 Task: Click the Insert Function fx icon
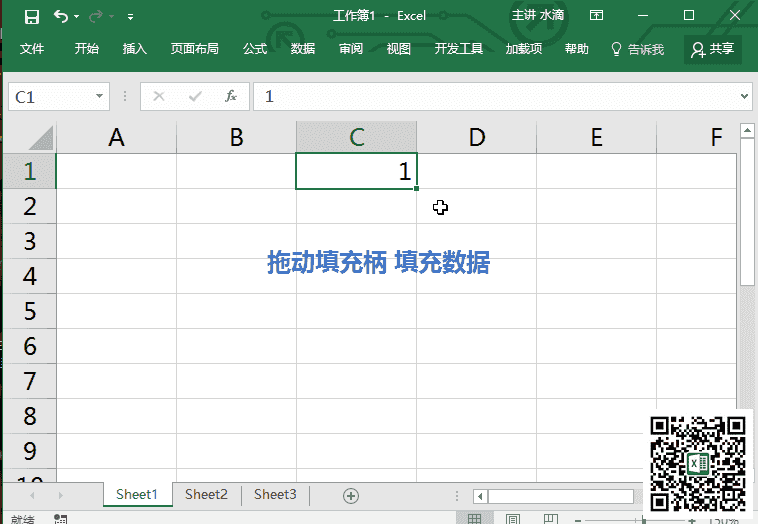(x=231, y=96)
